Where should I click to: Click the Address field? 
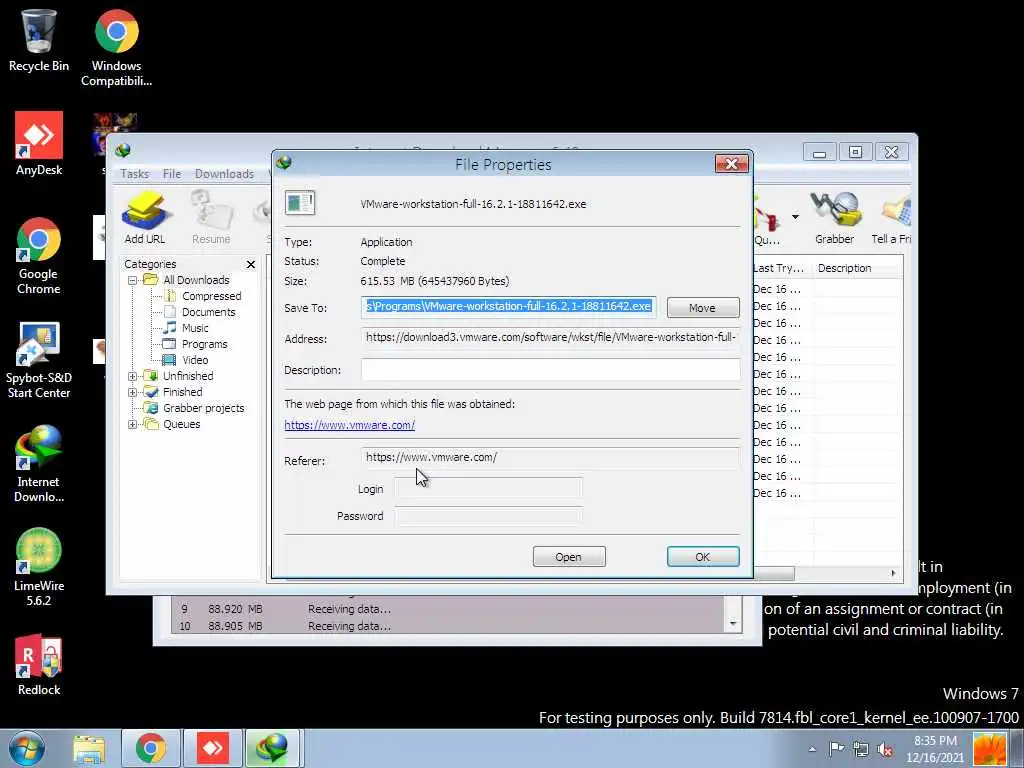pos(551,338)
